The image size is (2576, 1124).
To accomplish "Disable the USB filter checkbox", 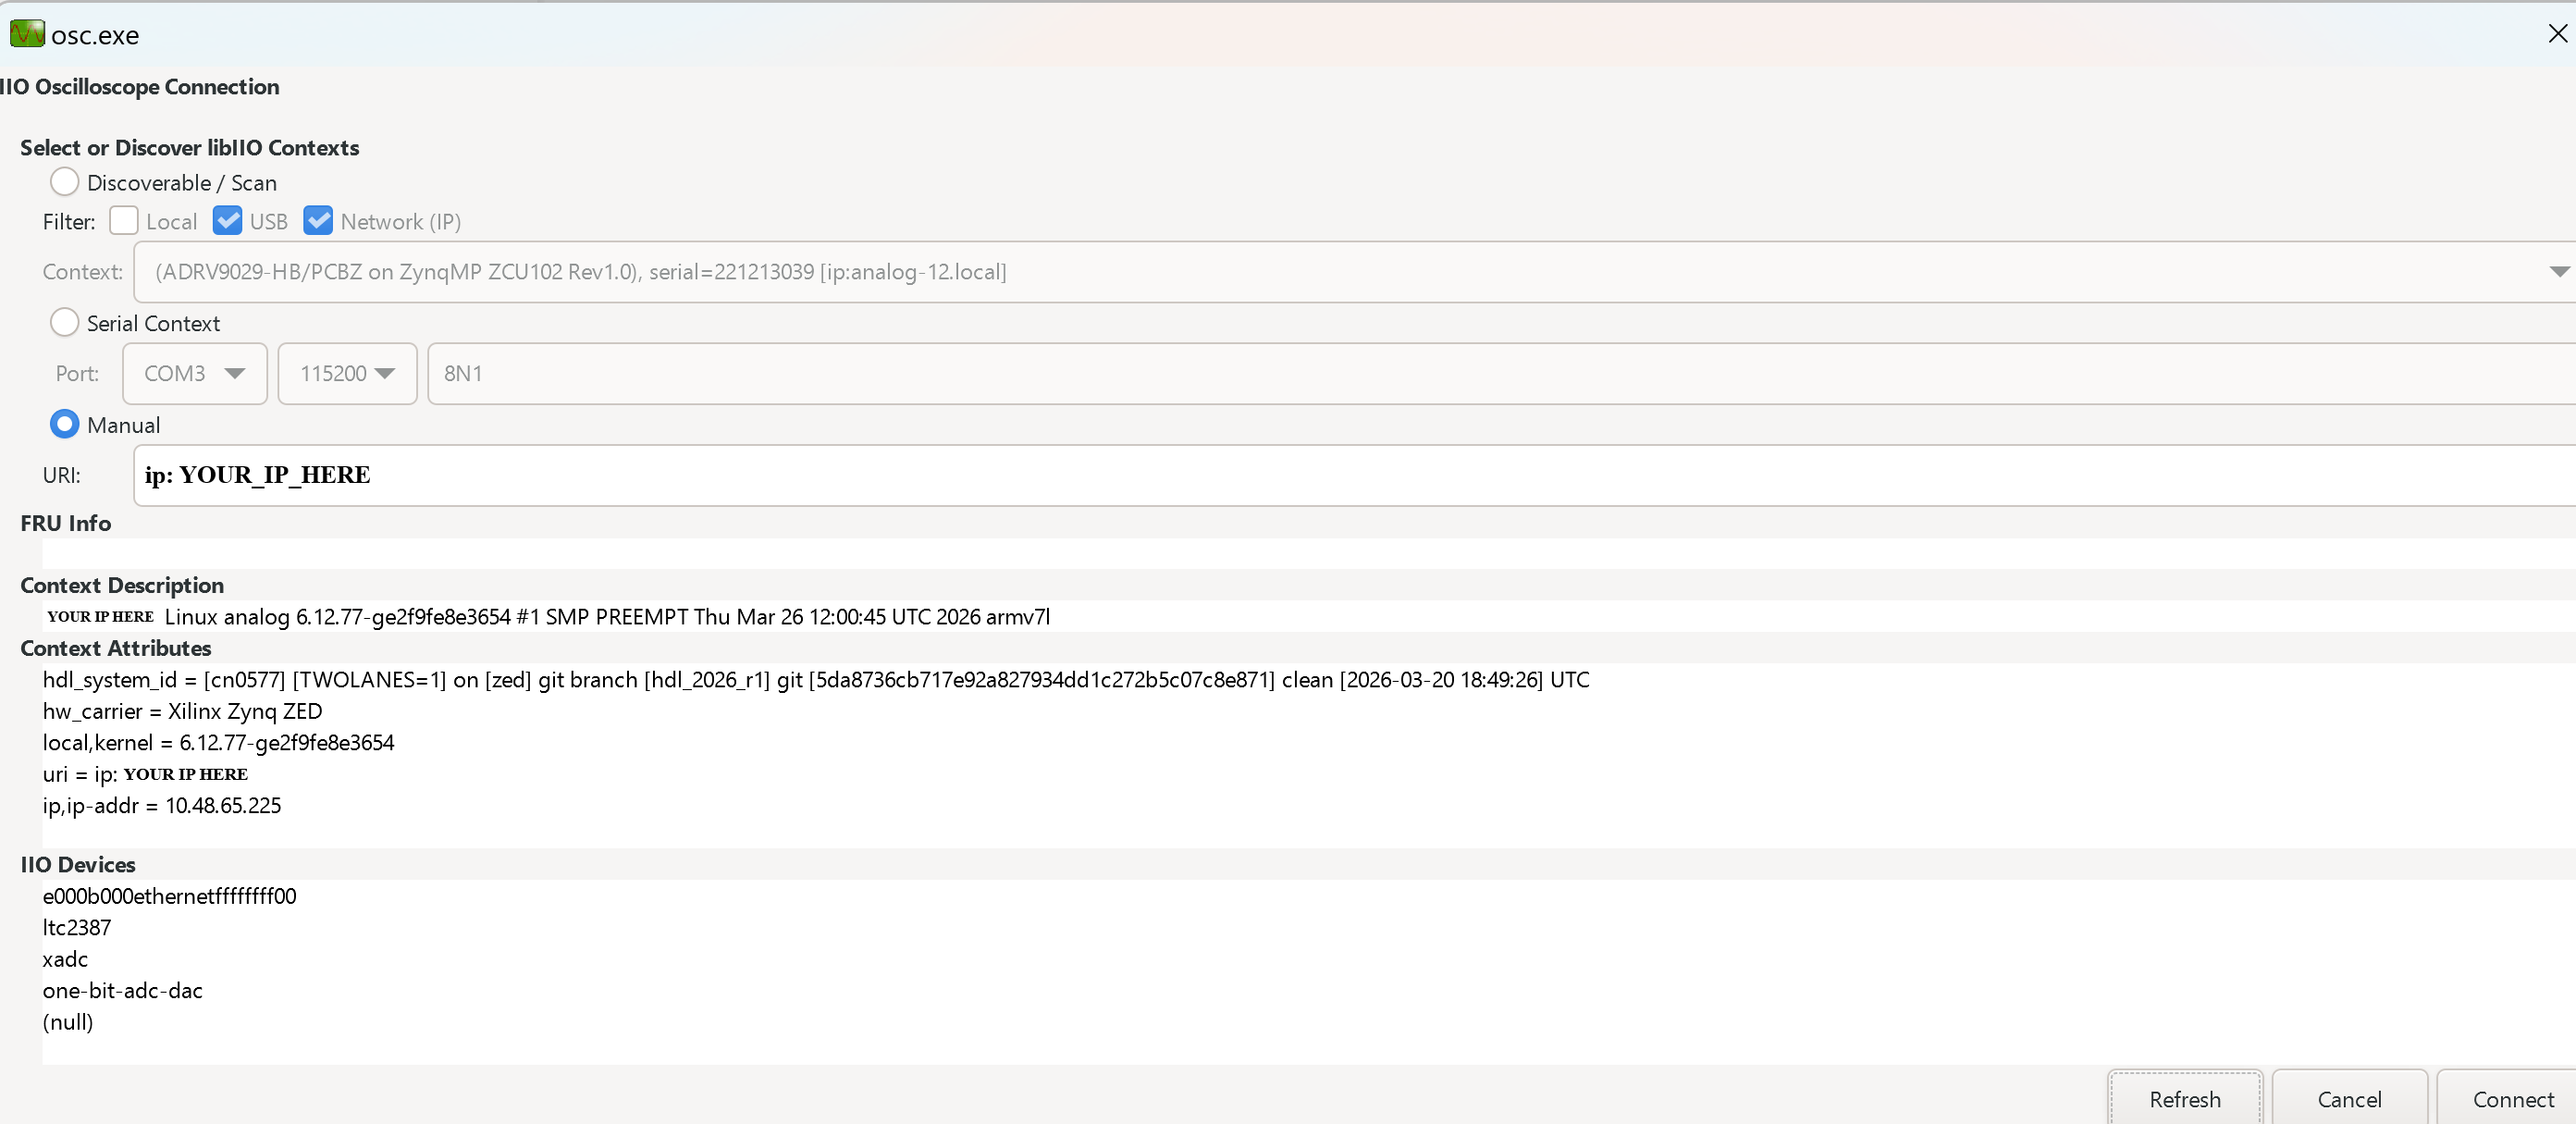I will pyautogui.click(x=228, y=220).
